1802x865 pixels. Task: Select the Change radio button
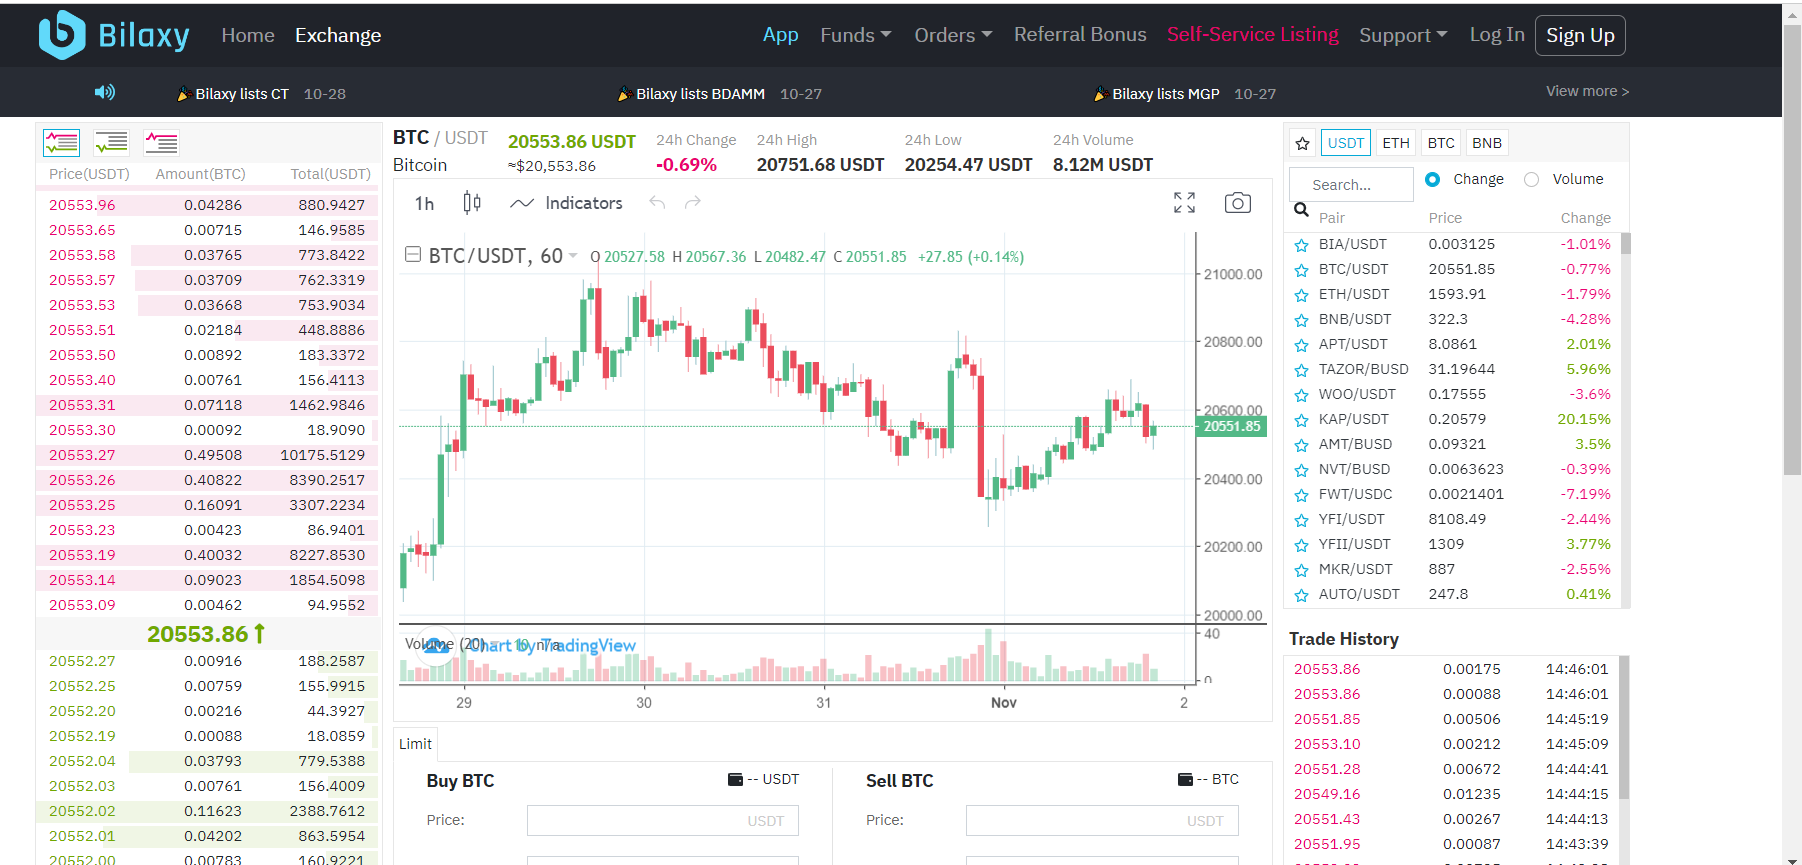click(x=1432, y=179)
